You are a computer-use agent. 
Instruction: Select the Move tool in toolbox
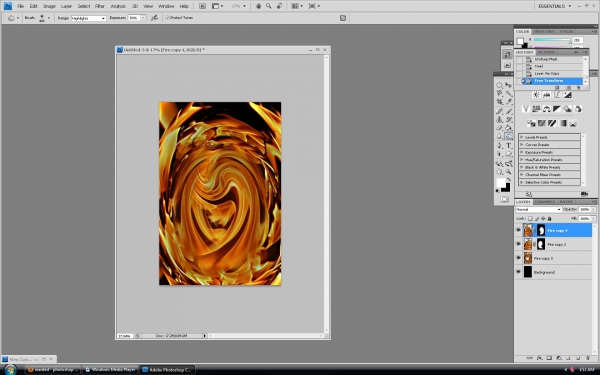pyautogui.click(x=509, y=85)
